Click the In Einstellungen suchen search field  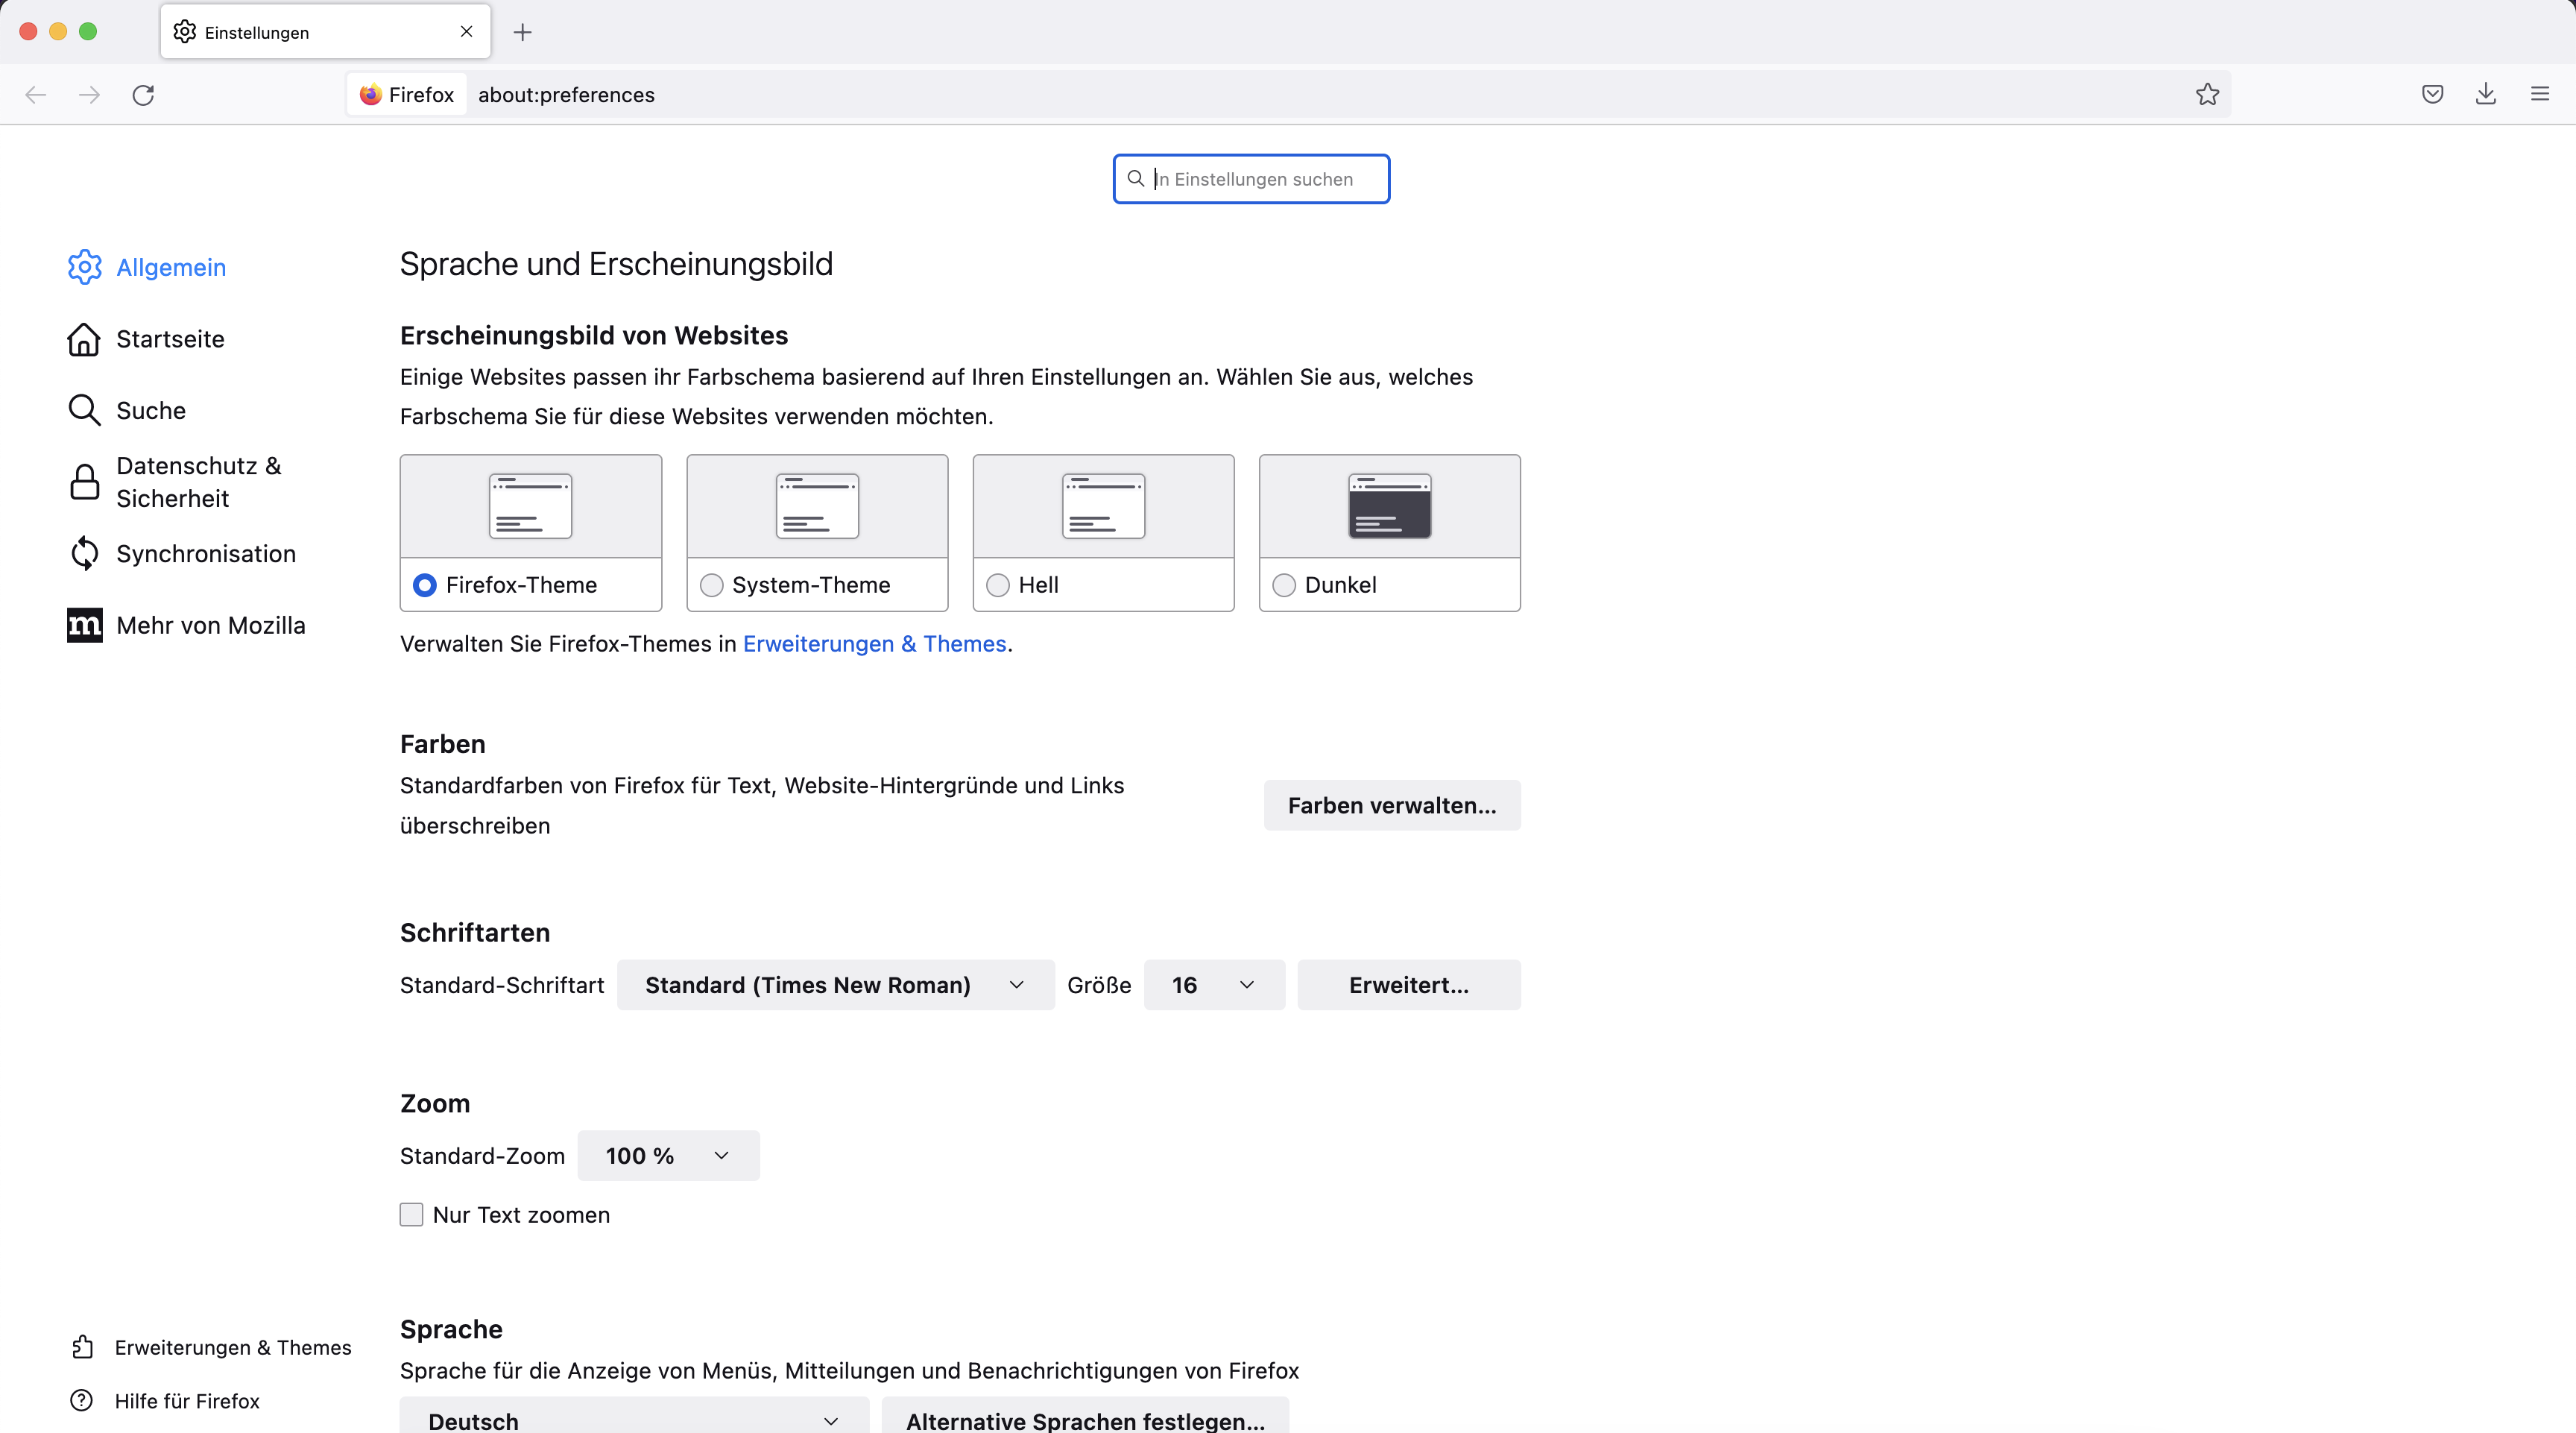[x=1251, y=179]
